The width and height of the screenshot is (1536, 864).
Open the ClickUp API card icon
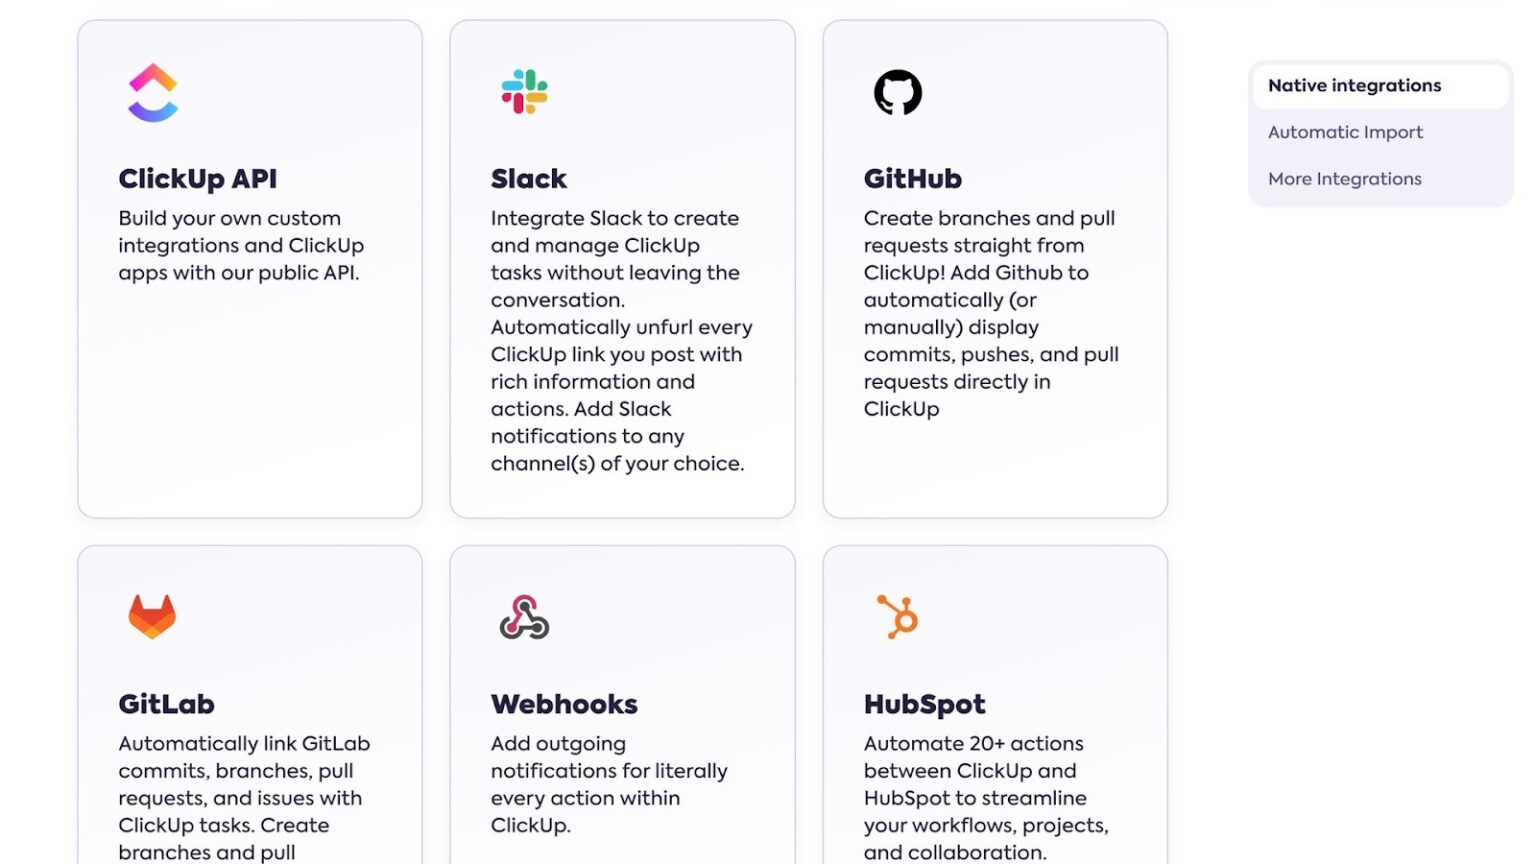click(151, 91)
